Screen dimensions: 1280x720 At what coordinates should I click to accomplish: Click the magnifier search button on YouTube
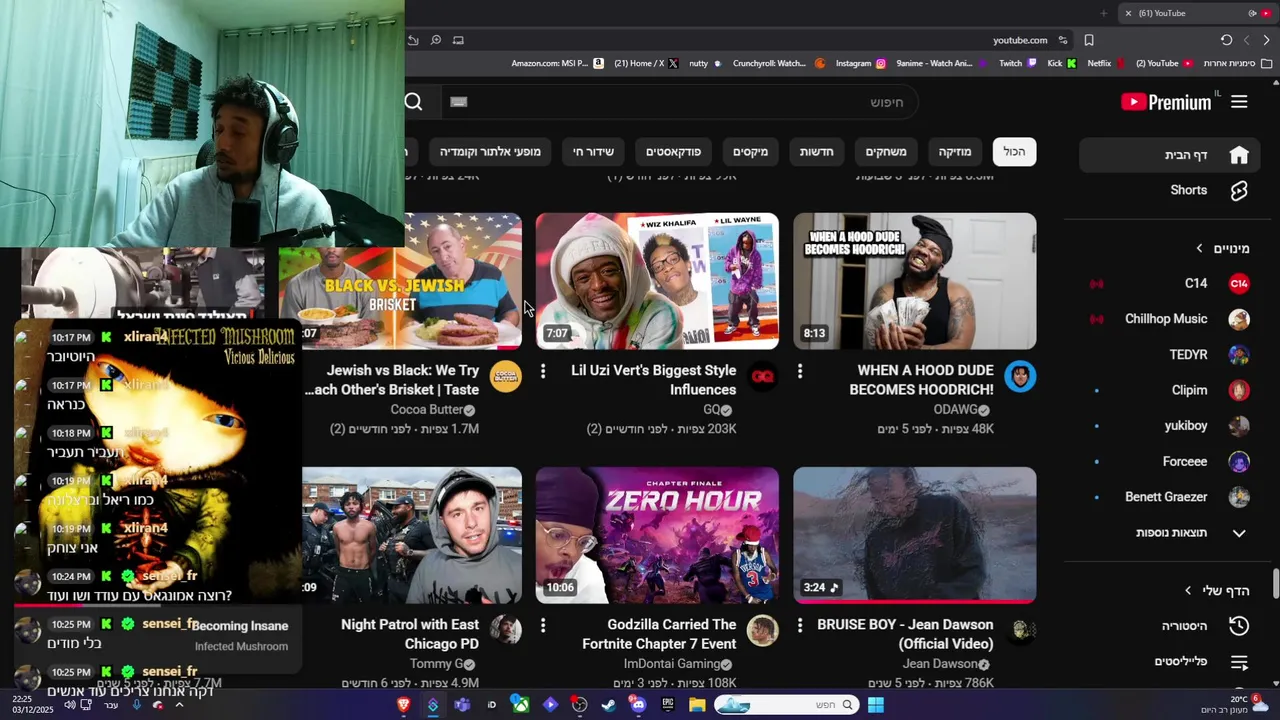click(x=413, y=102)
